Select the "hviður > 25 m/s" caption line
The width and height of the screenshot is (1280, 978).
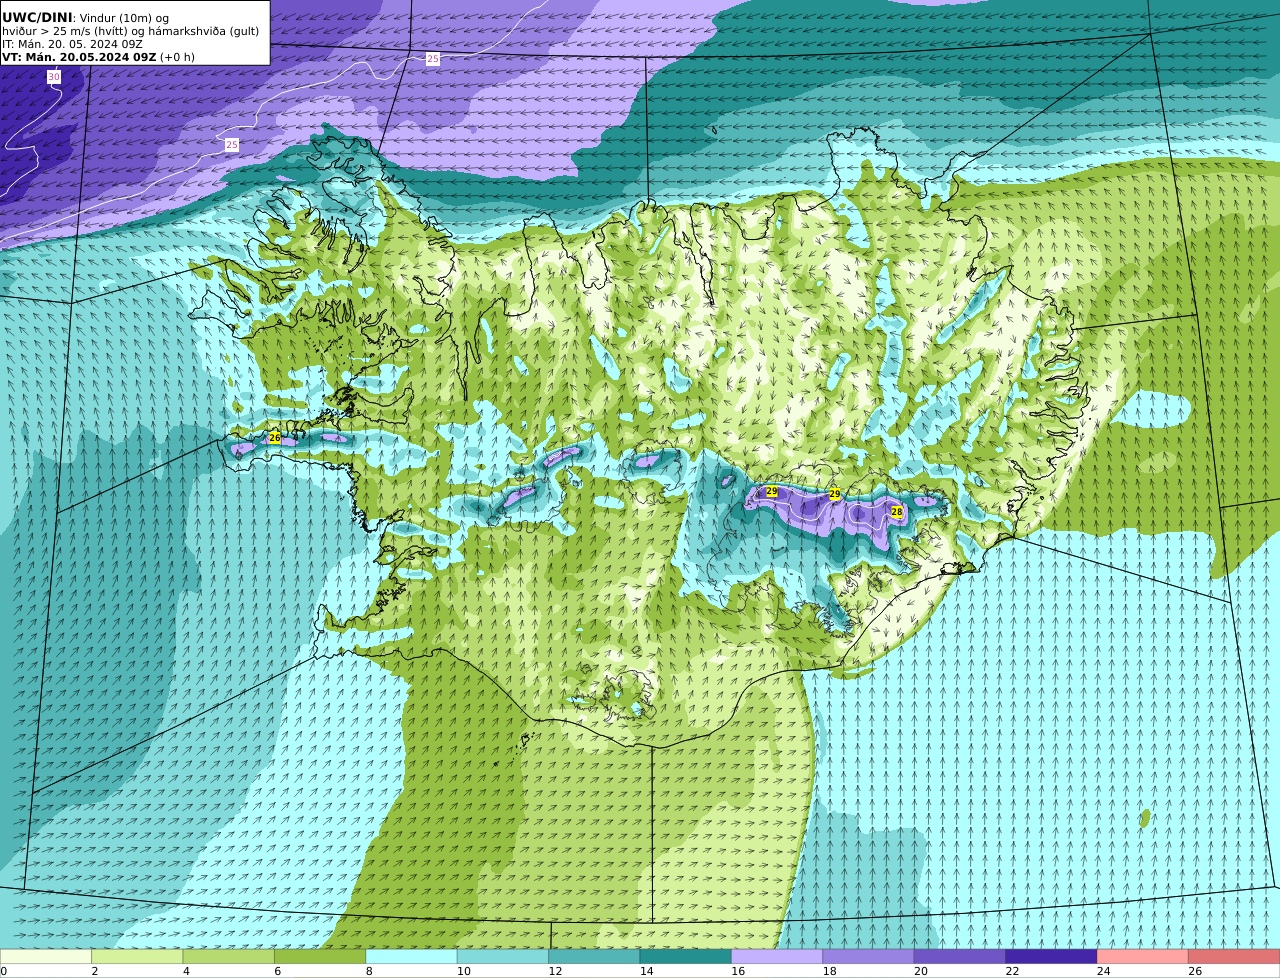(x=130, y=31)
